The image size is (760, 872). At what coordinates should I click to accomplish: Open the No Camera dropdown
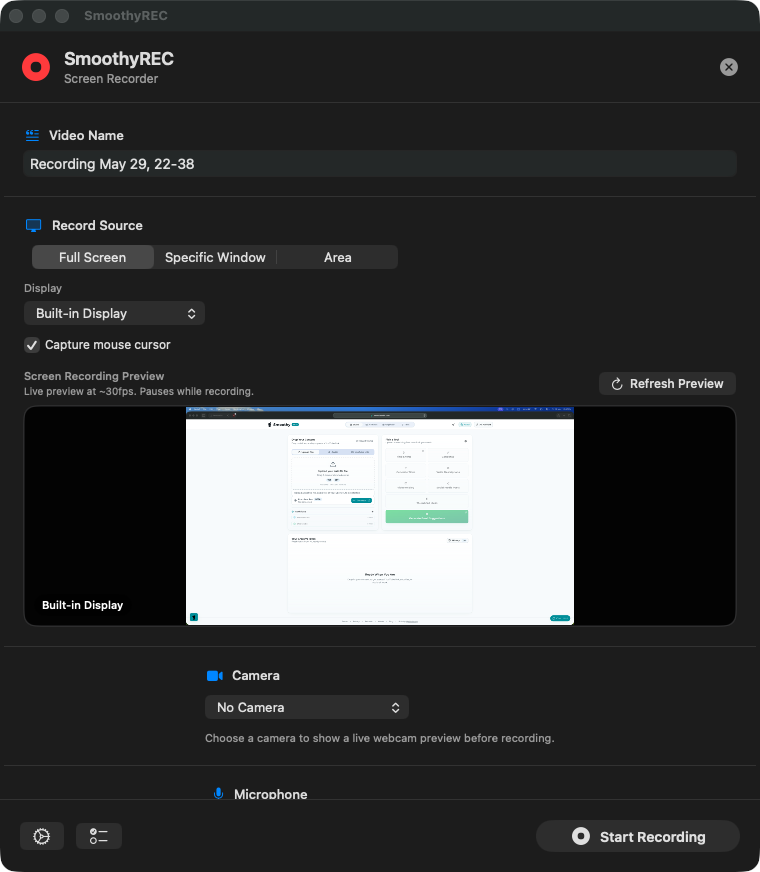tap(307, 707)
